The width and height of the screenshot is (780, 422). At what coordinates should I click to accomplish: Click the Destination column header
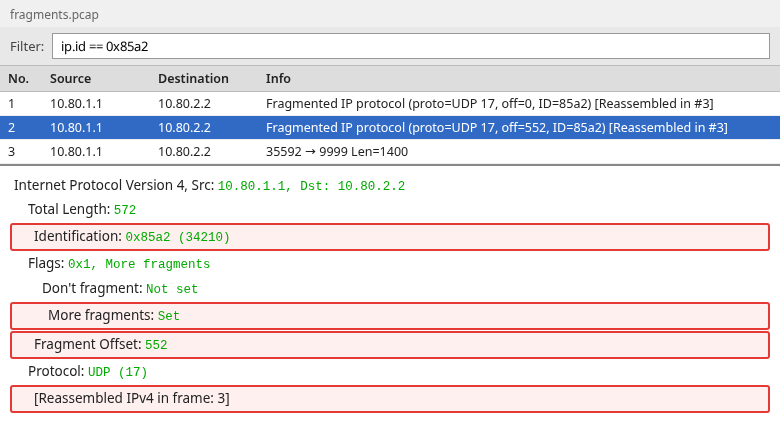[193, 79]
